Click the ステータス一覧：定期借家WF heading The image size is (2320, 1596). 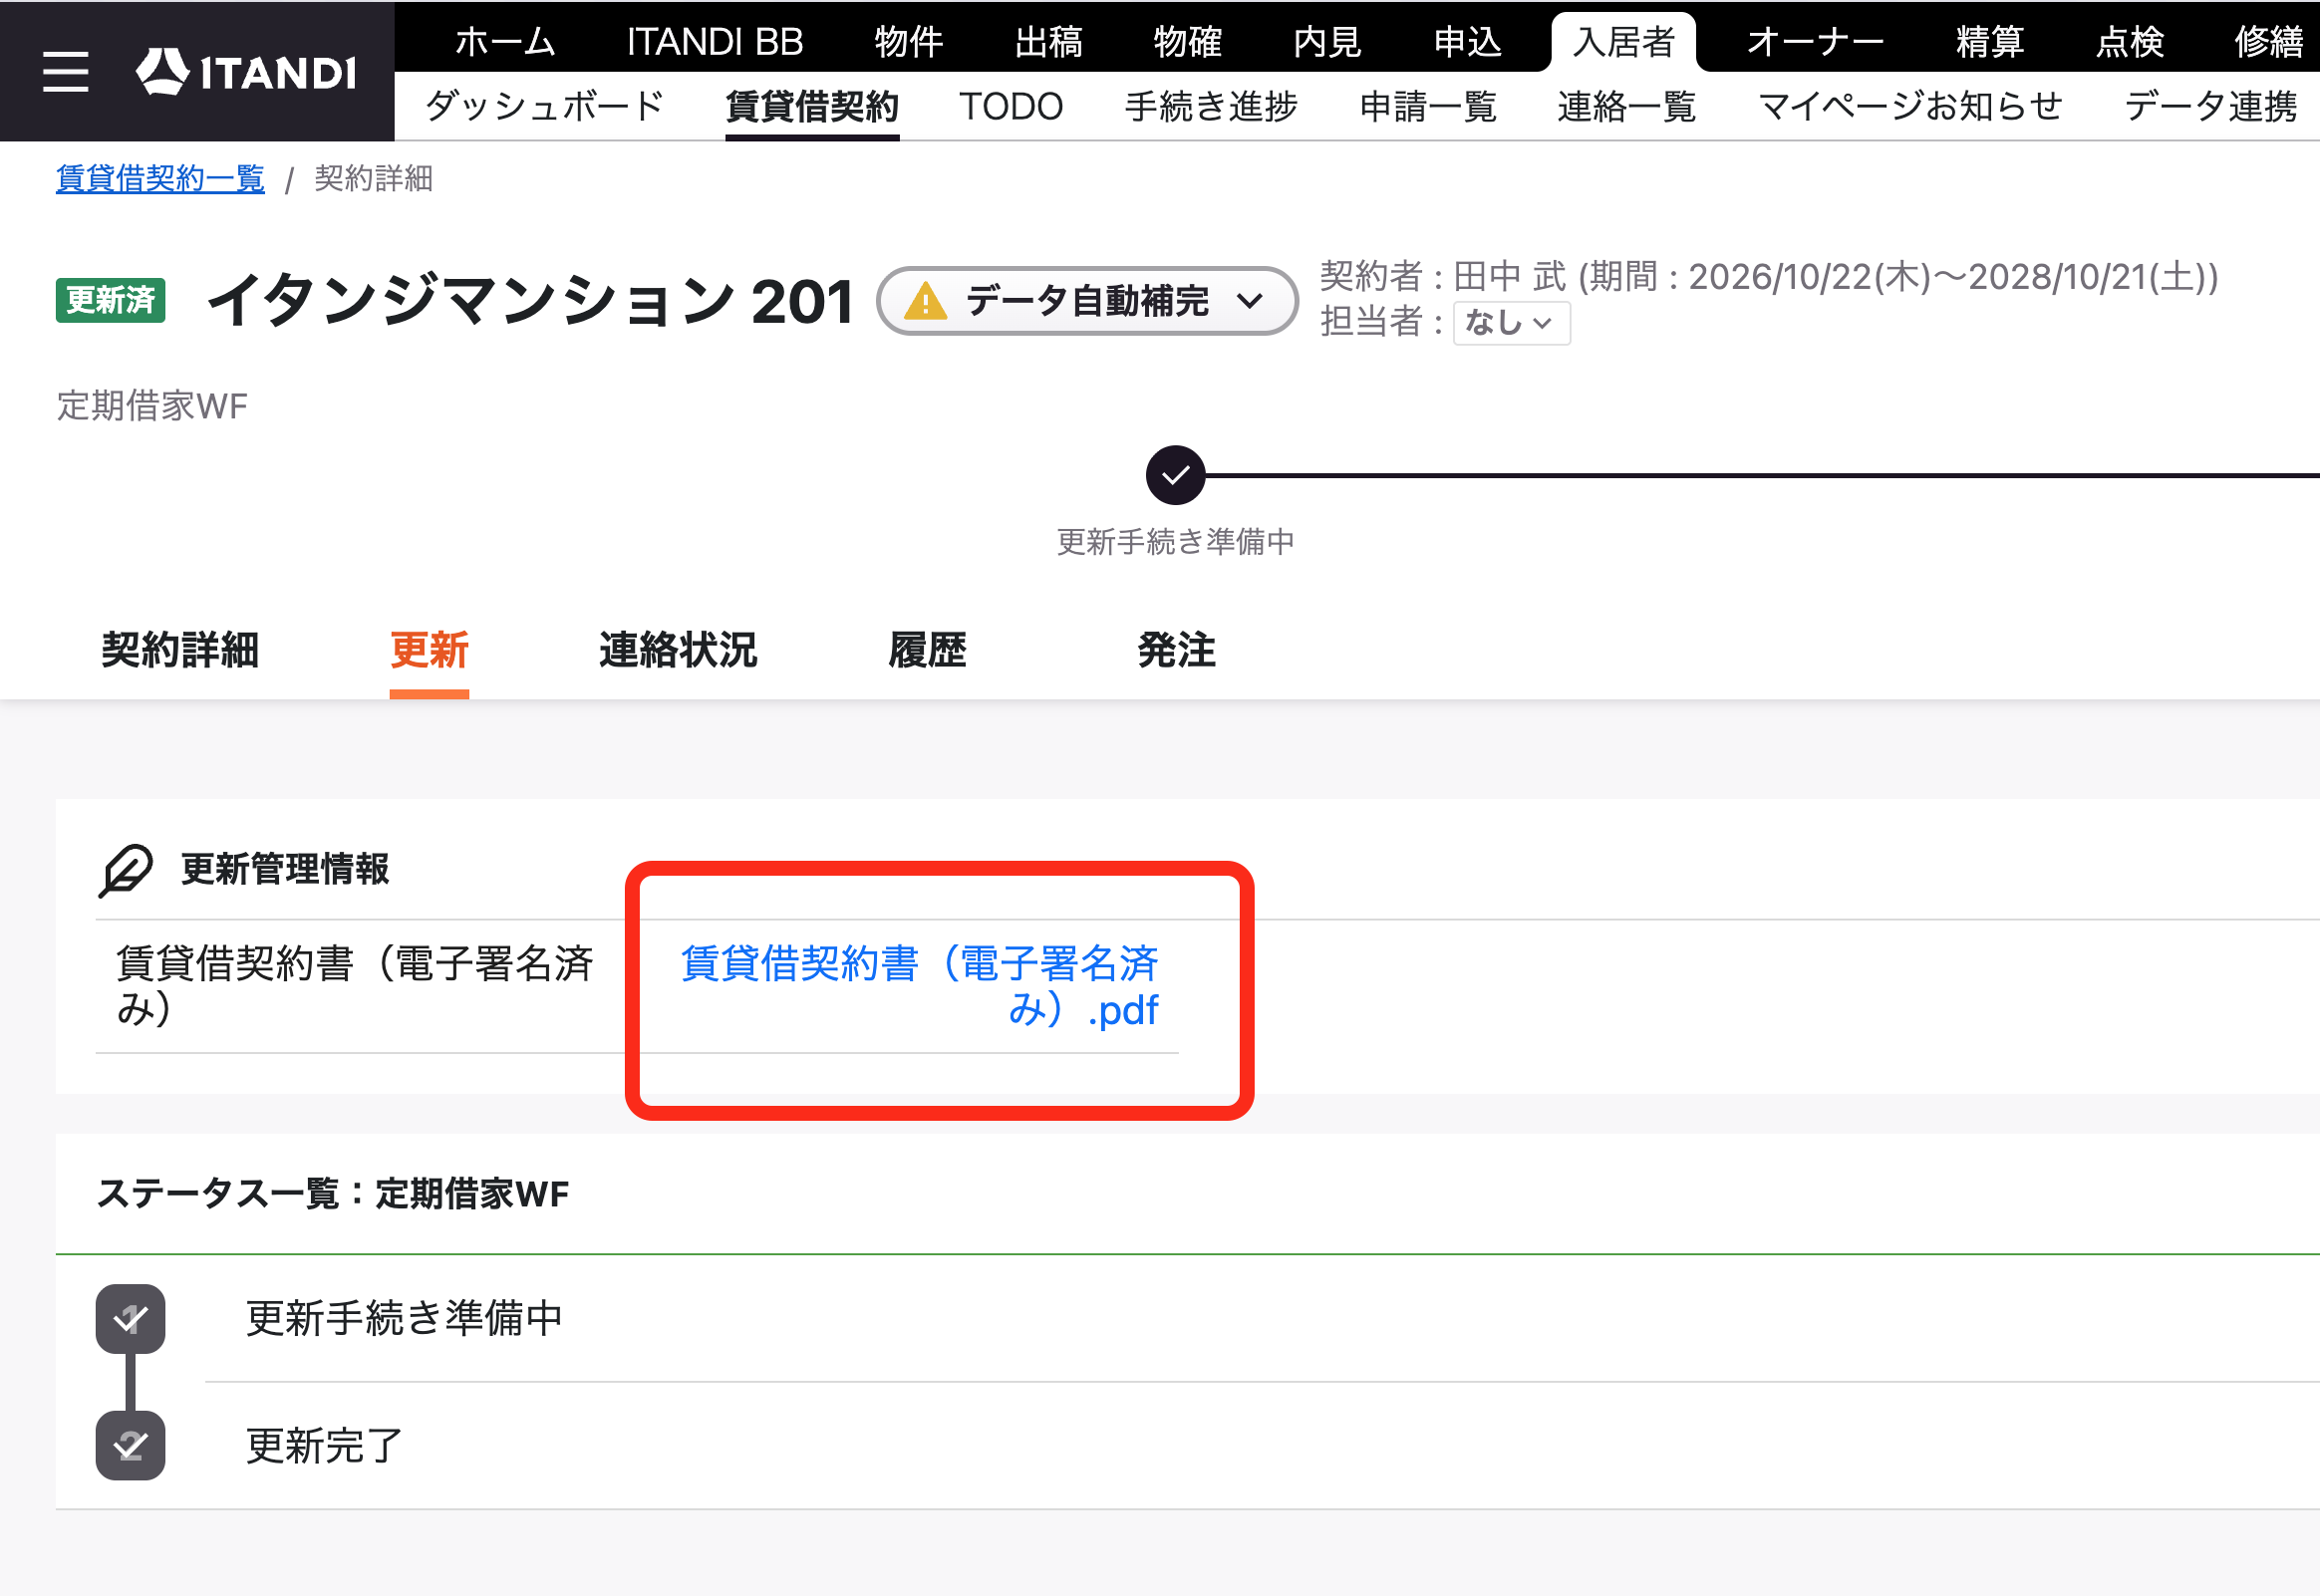coord(333,1194)
